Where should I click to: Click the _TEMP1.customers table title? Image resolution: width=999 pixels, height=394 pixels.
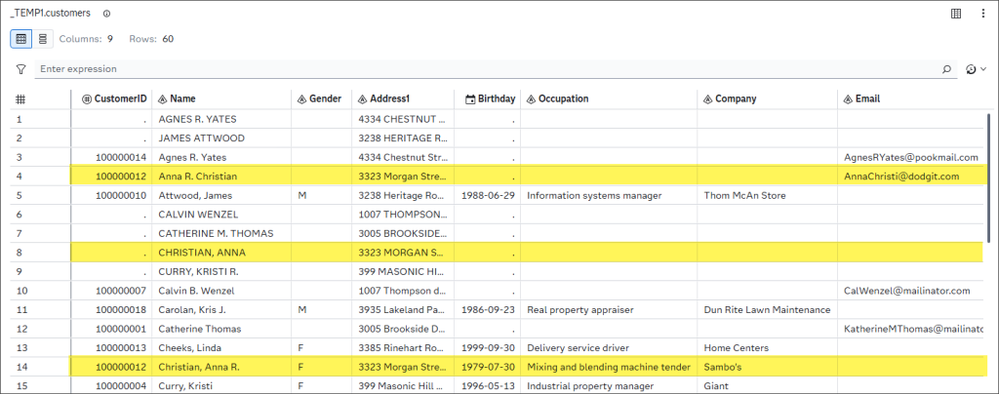tap(50, 13)
